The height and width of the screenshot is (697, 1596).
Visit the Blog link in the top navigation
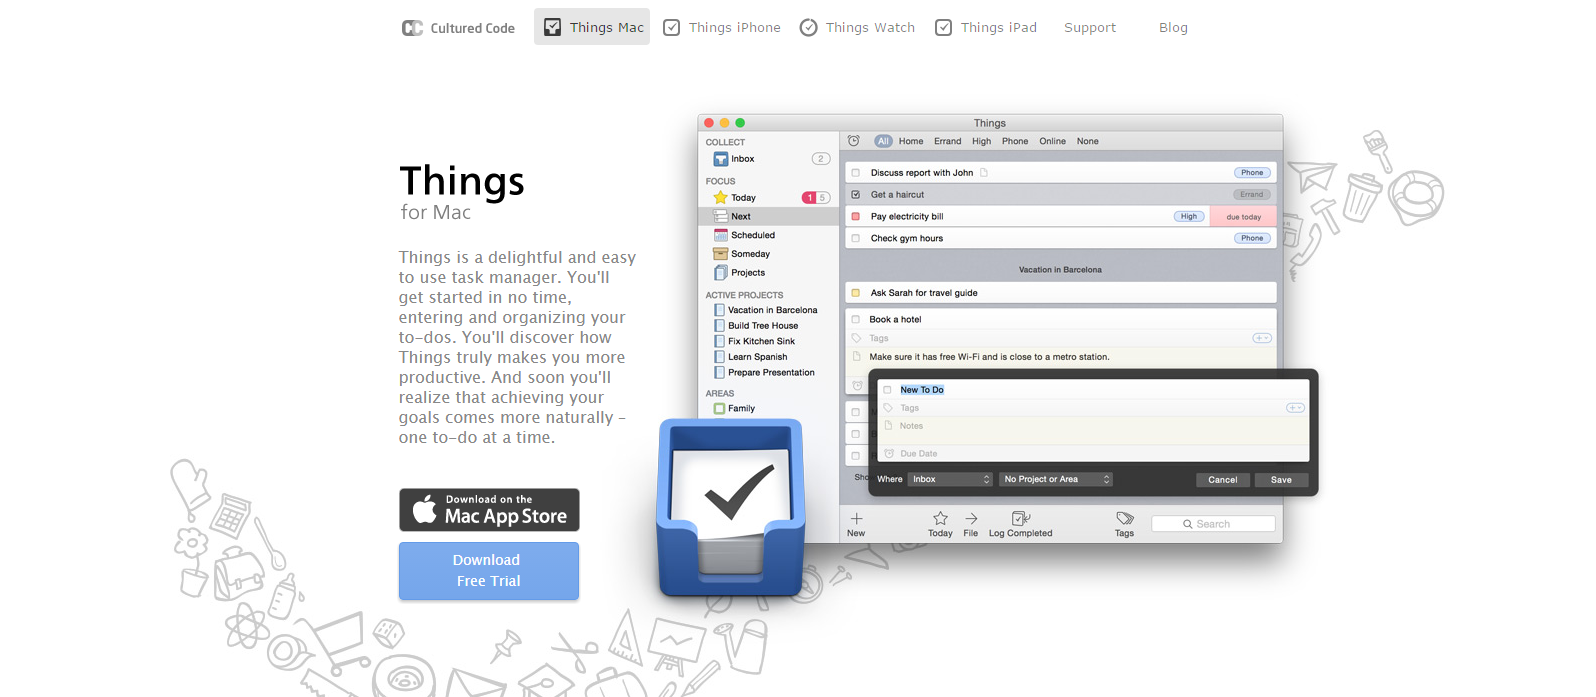click(x=1173, y=27)
